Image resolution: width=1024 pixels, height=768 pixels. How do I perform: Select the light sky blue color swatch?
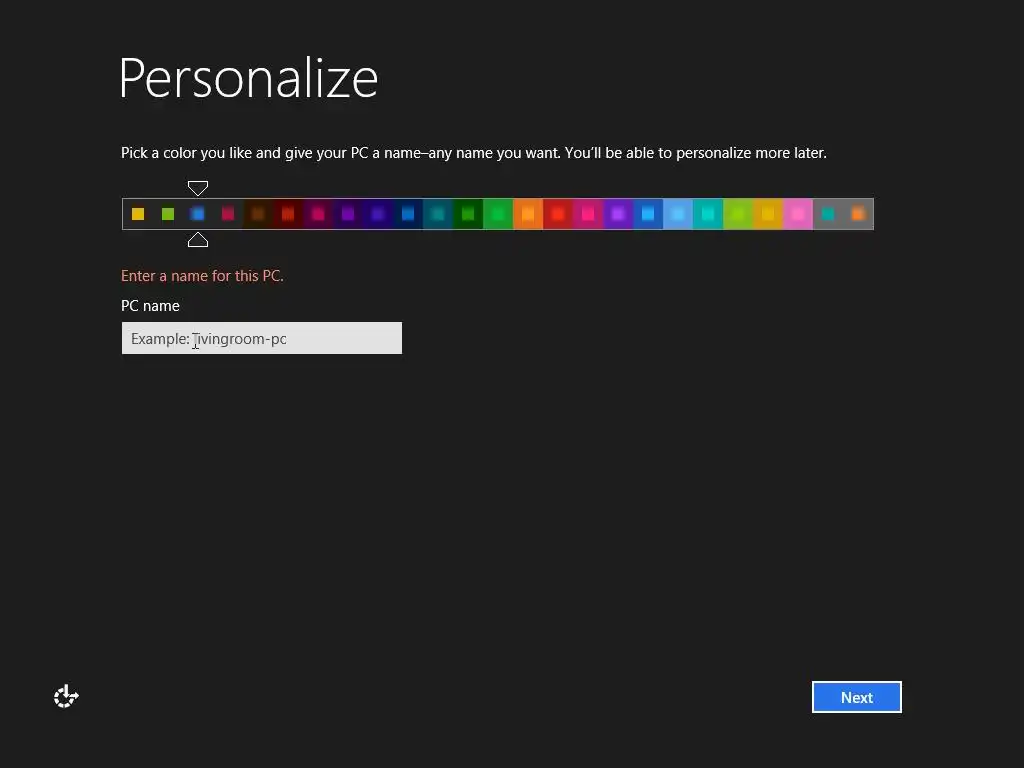pos(679,214)
